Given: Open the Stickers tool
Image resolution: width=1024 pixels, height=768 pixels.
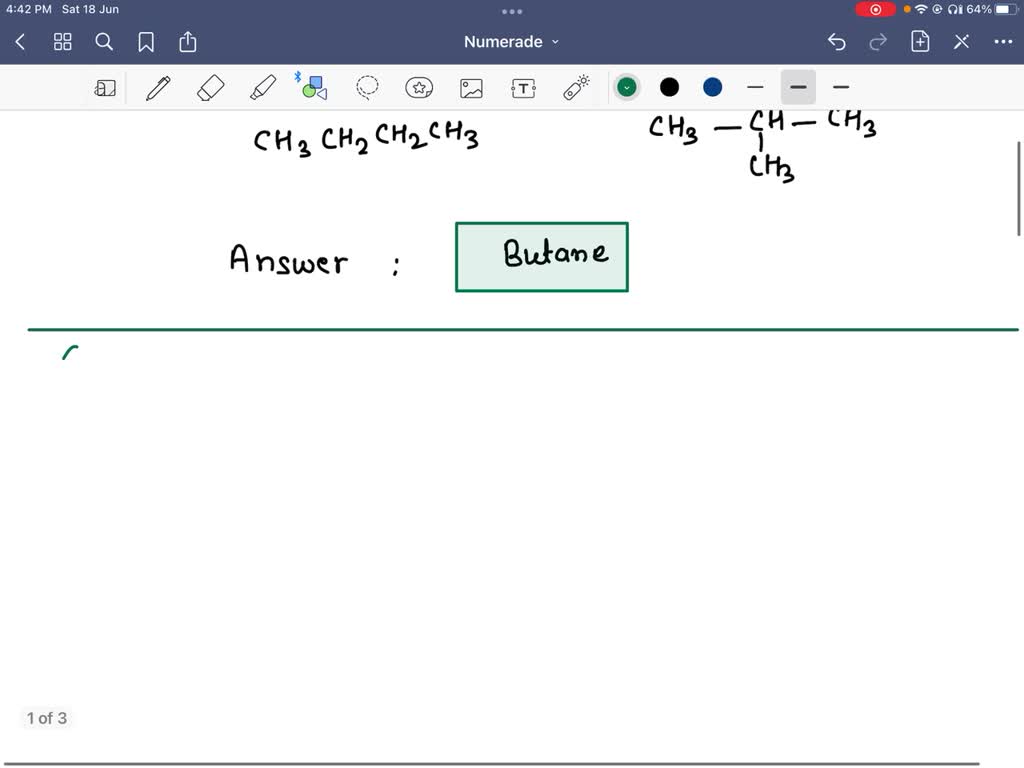Looking at the screenshot, I should pos(419,87).
